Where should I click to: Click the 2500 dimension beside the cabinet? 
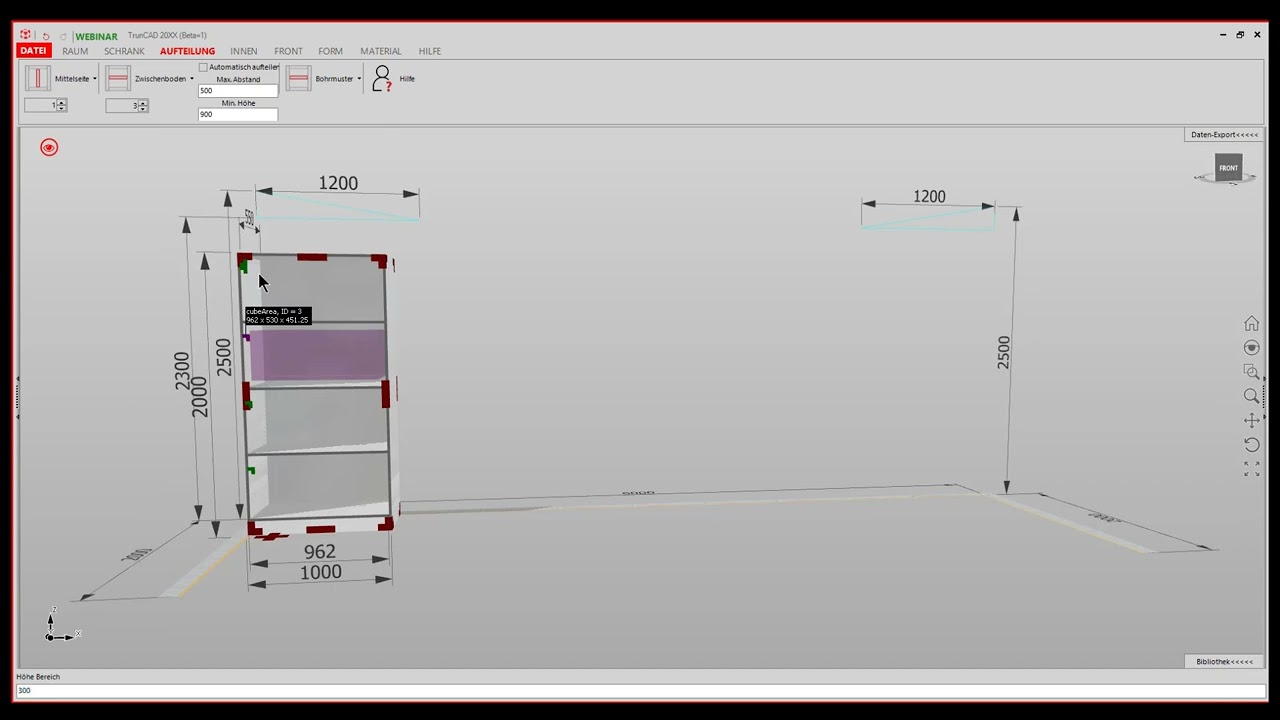(x=224, y=357)
